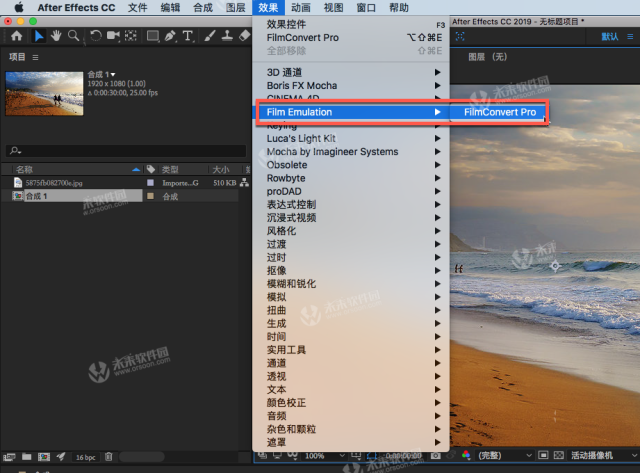640x473 pixels.
Task: Open the 动画 menu in menu bar
Action: click(301, 7)
